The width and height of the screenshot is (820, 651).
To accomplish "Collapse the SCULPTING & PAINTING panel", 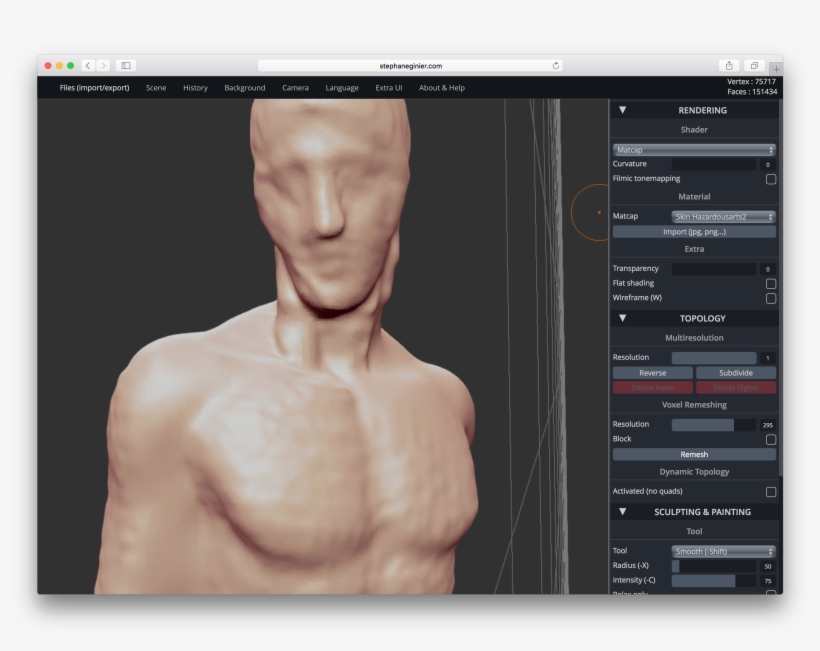I will [623, 511].
